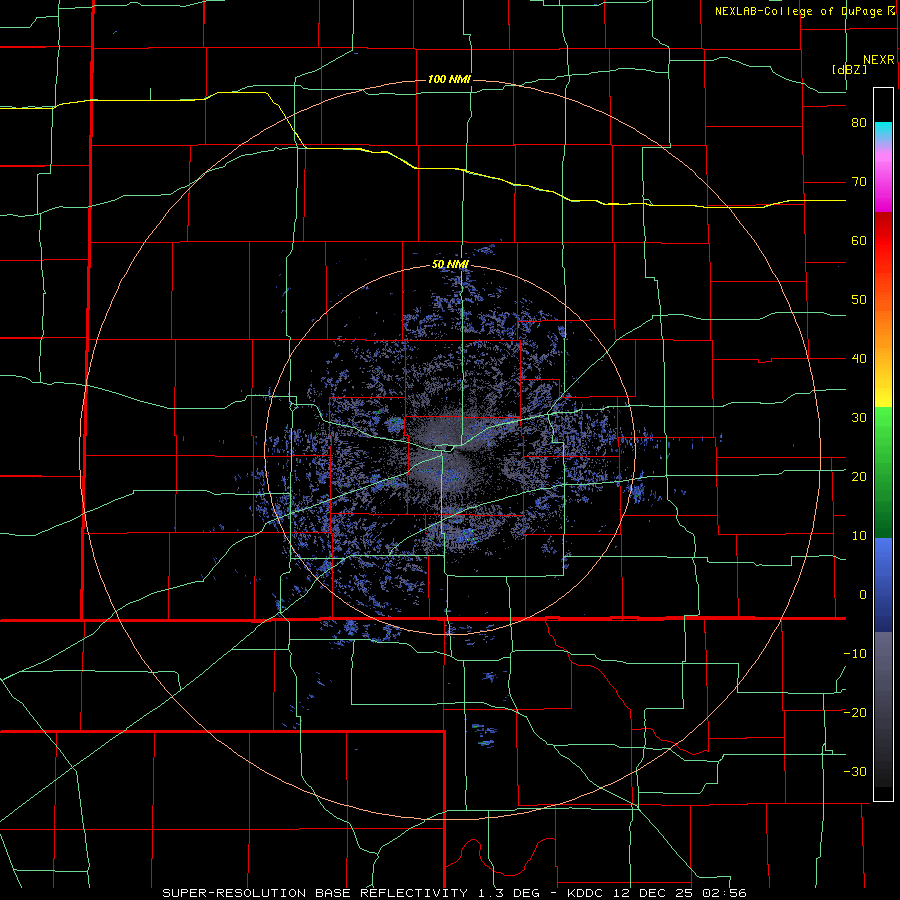Click the [dBZ] unit label

point(849,69)
